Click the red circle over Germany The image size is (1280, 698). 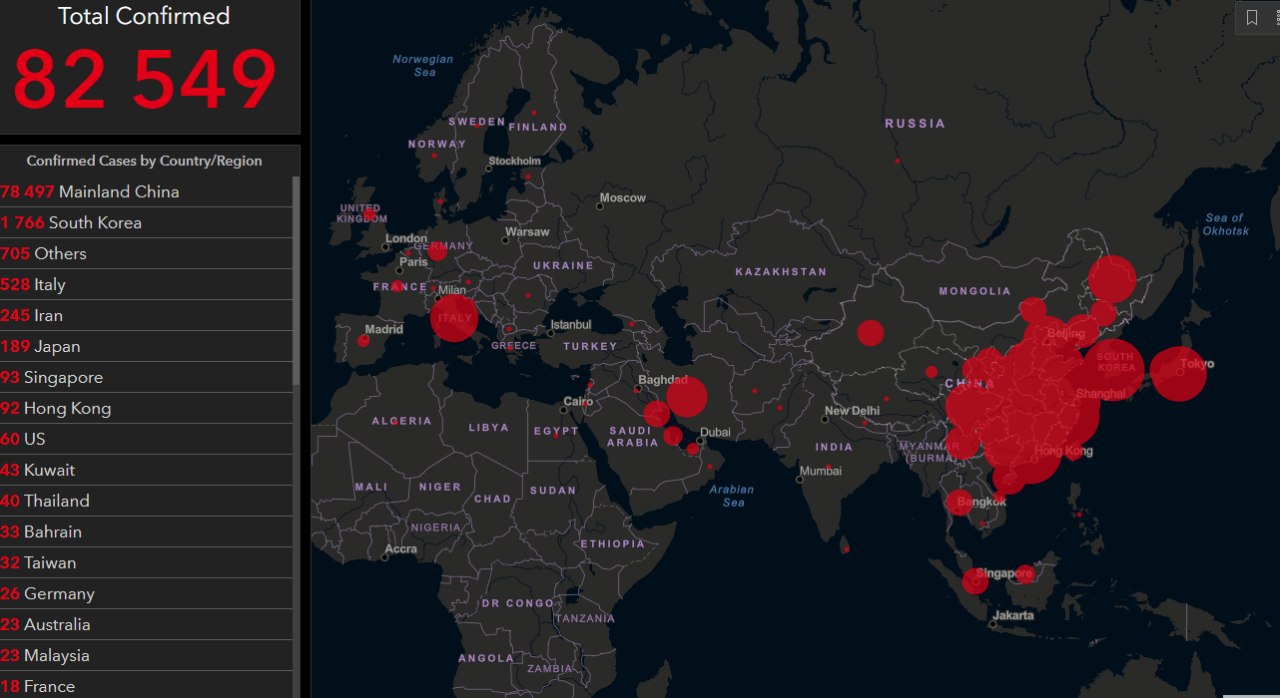click(437, 251)
